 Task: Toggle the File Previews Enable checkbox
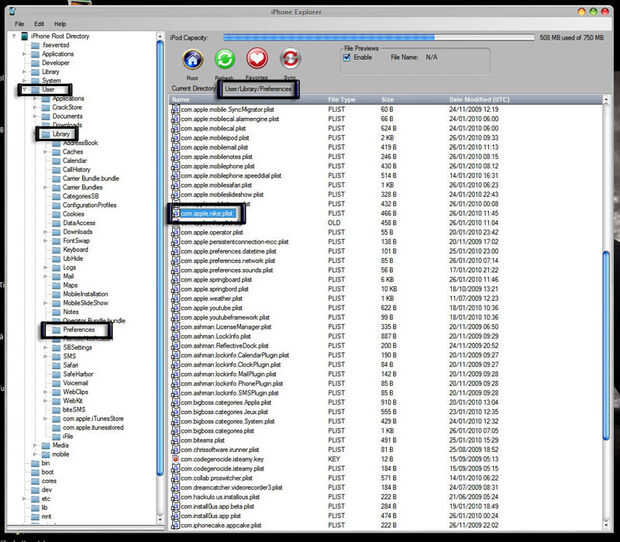347,58
